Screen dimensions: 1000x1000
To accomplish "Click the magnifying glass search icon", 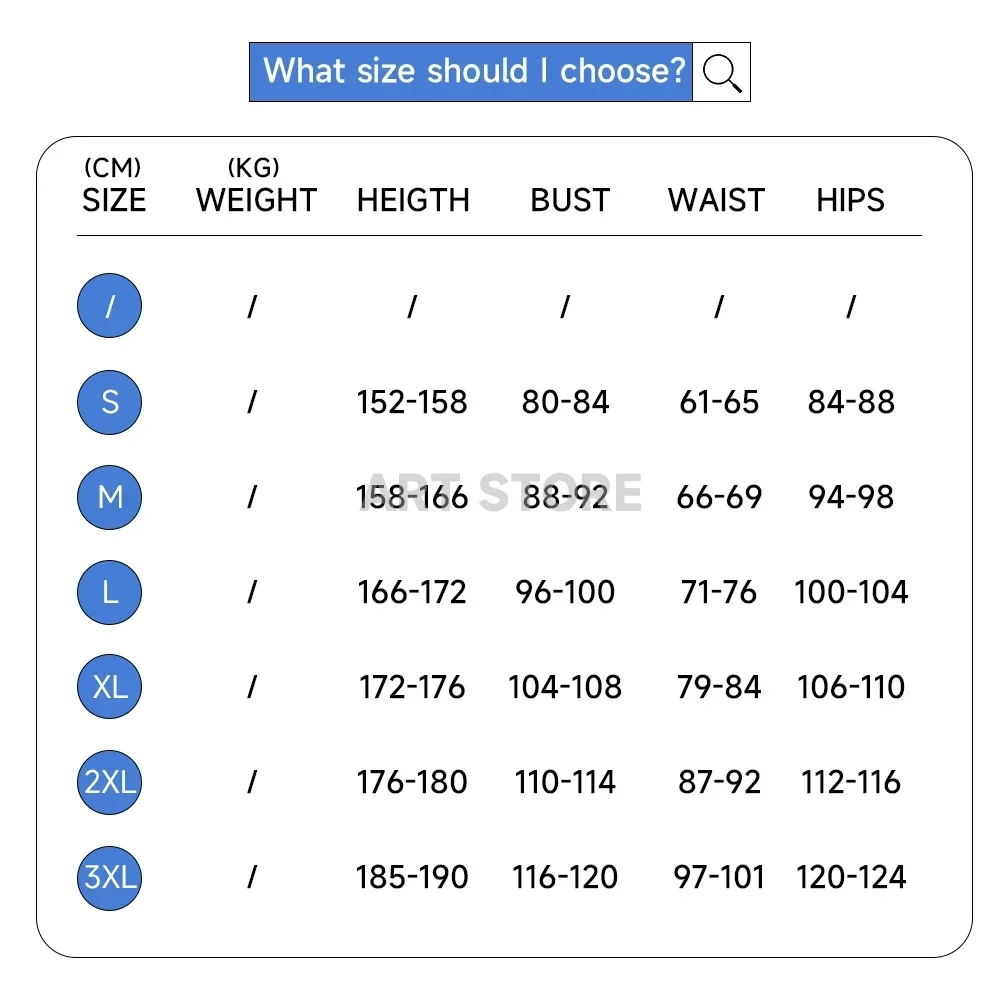I will [x=721, y=72].
